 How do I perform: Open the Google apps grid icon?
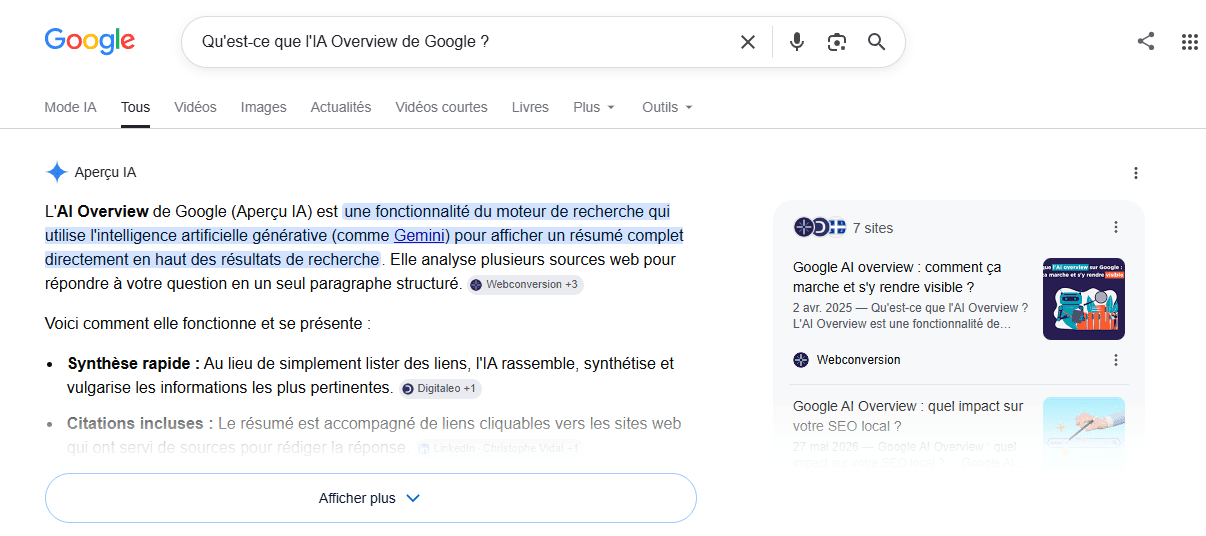1190,41
